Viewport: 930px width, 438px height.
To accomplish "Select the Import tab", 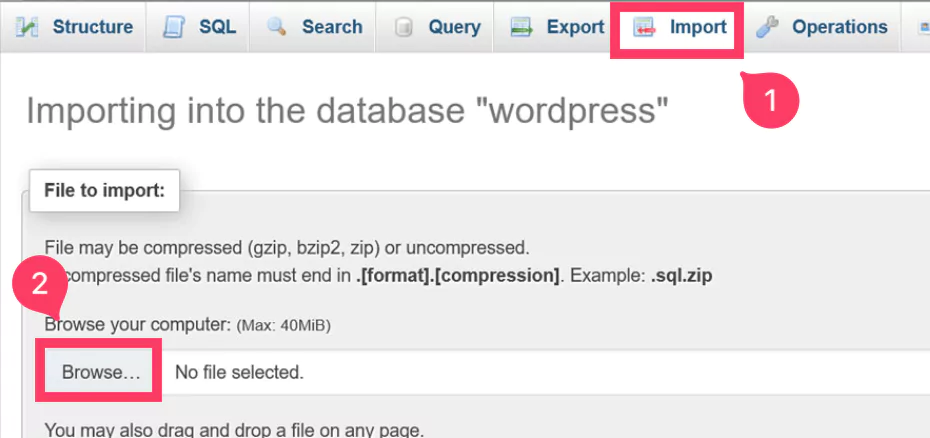I will [x=677, y=27].
